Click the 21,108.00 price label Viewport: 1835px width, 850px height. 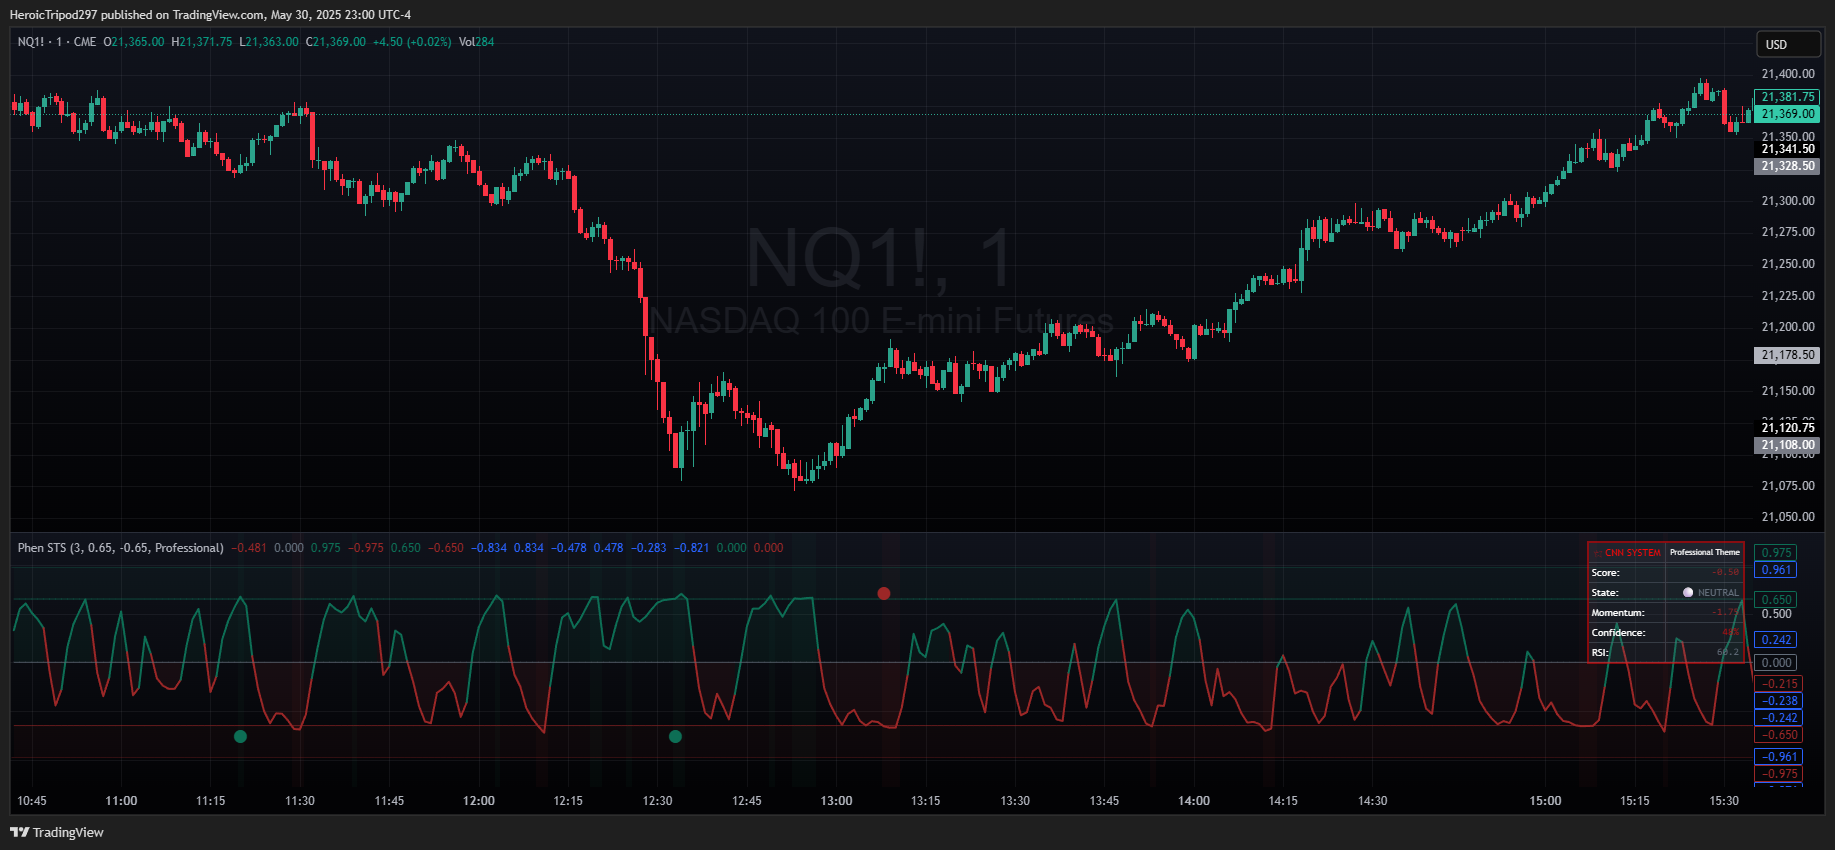click(1787, 445)
